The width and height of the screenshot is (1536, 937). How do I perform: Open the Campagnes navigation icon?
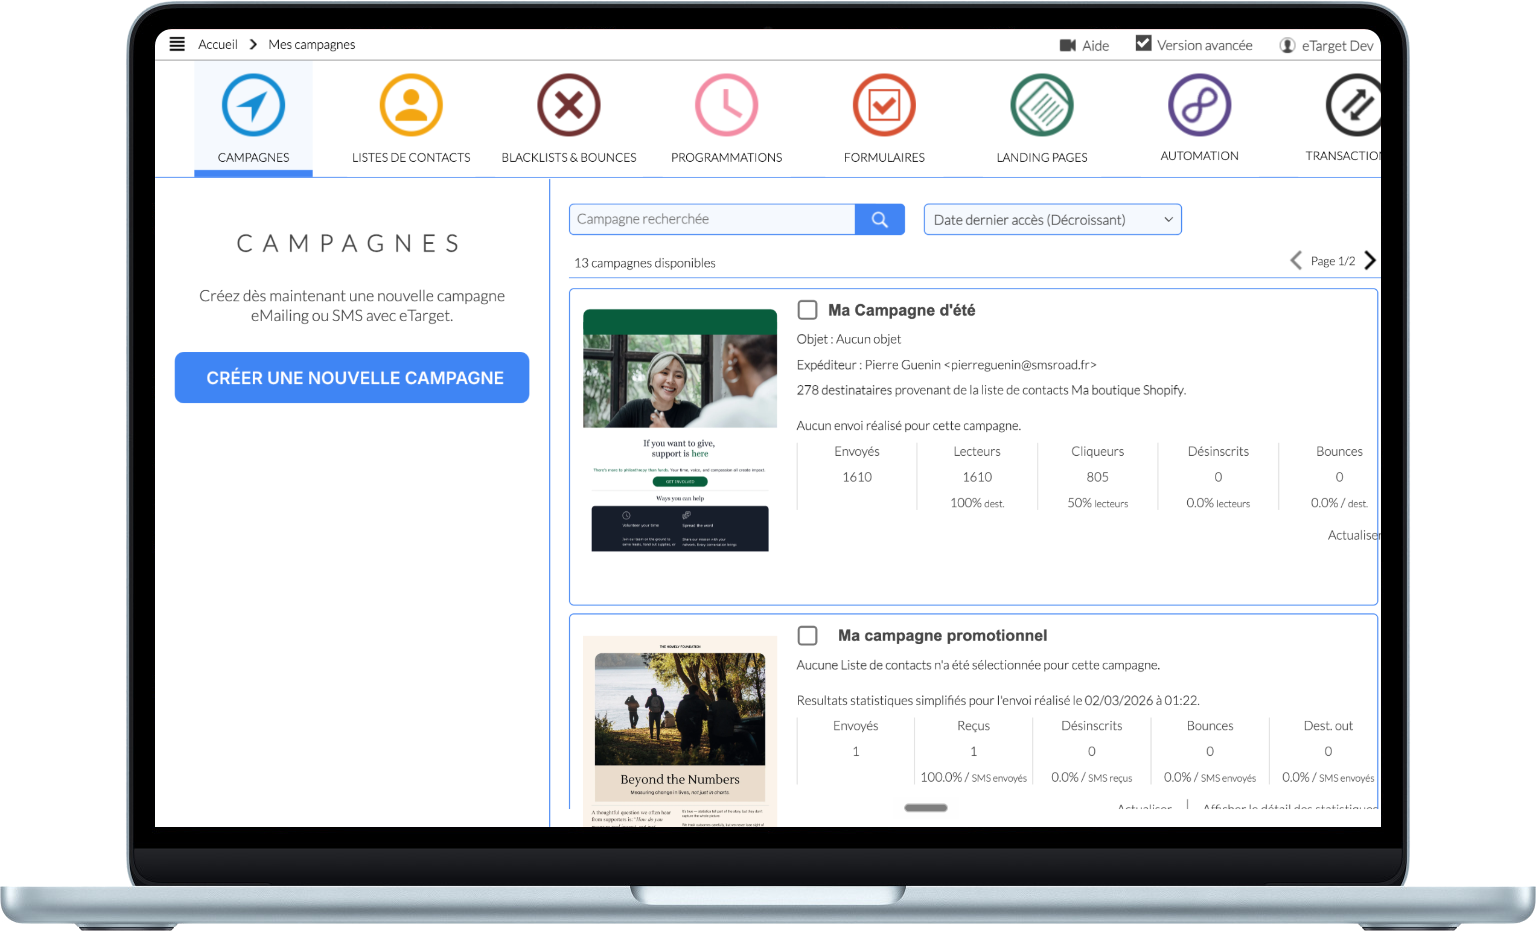coord(253,105)
